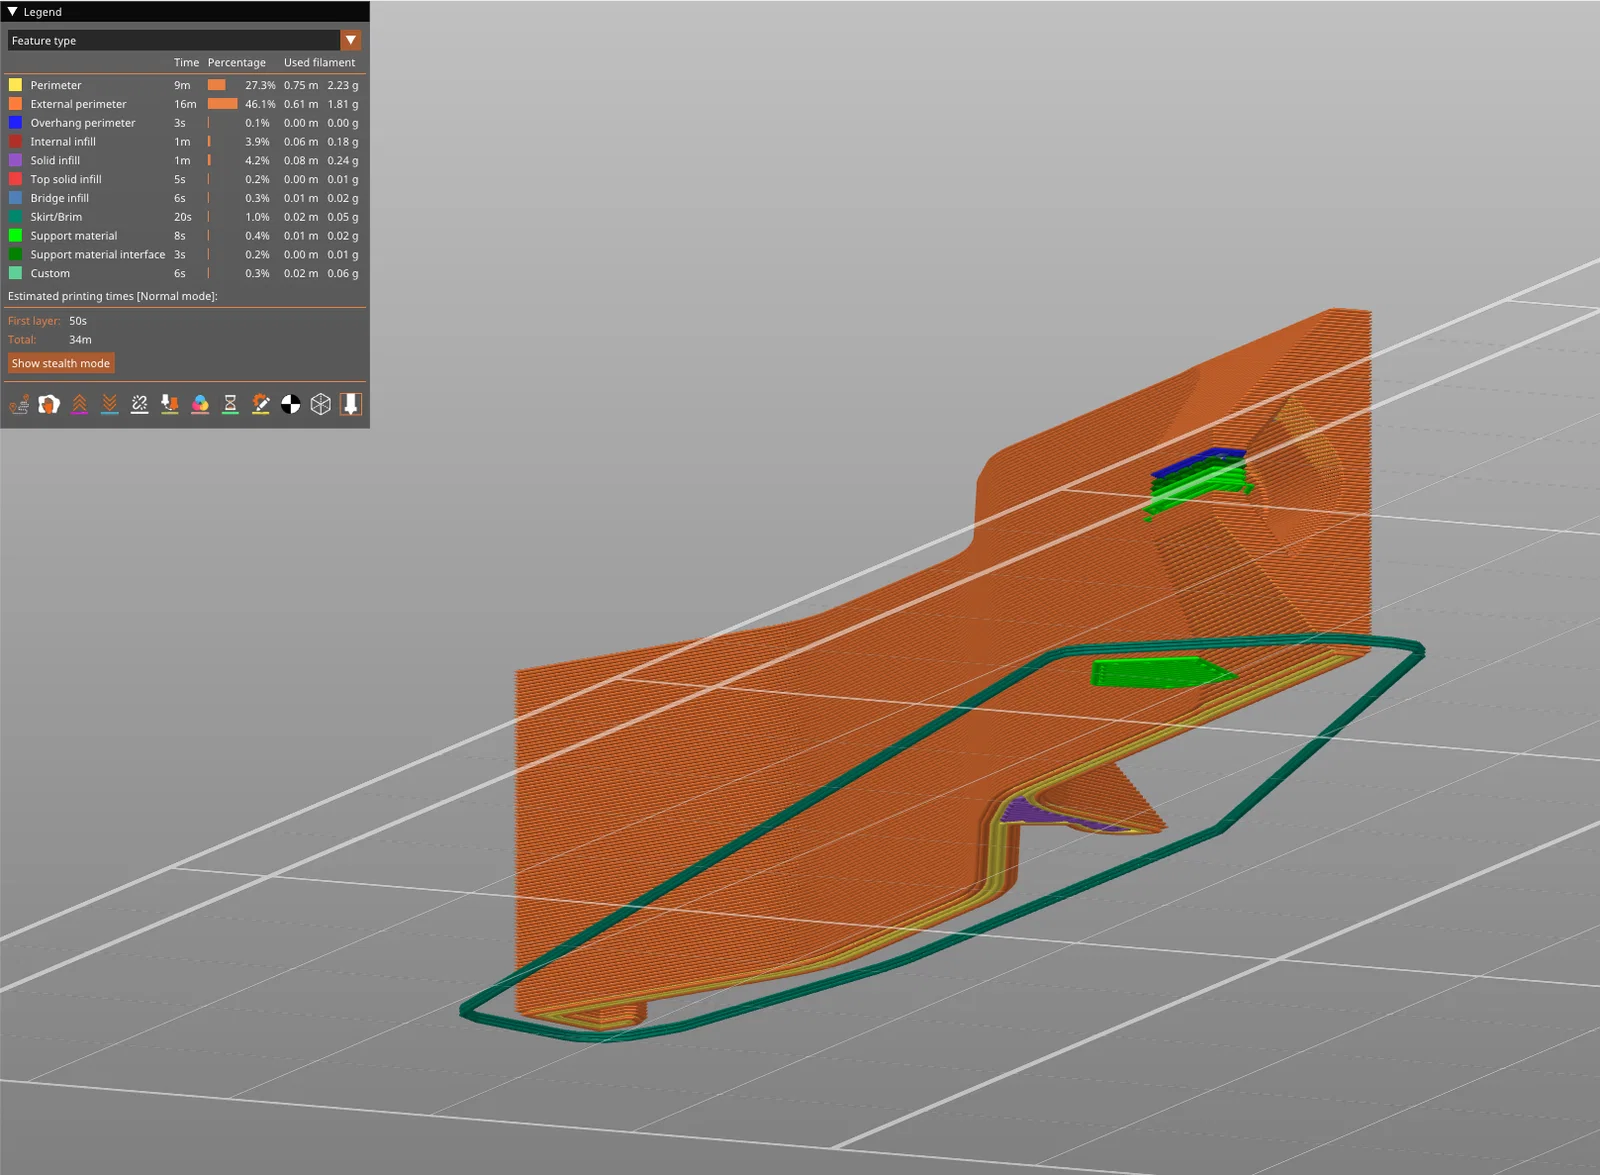Click the Total 34m value
The width and height of the screenshot is (1600, 1175).
coord(80,340)
